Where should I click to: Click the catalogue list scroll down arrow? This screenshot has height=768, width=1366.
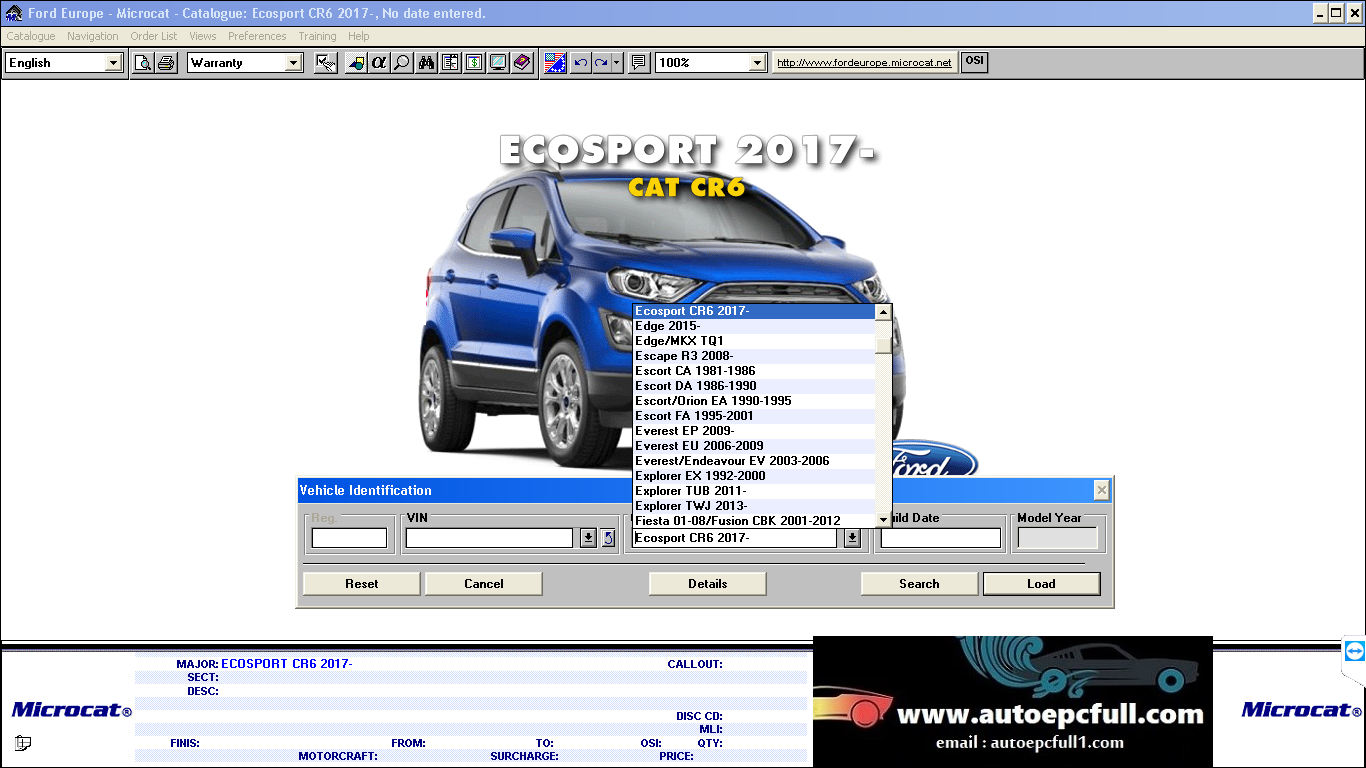tap(883, 520)
